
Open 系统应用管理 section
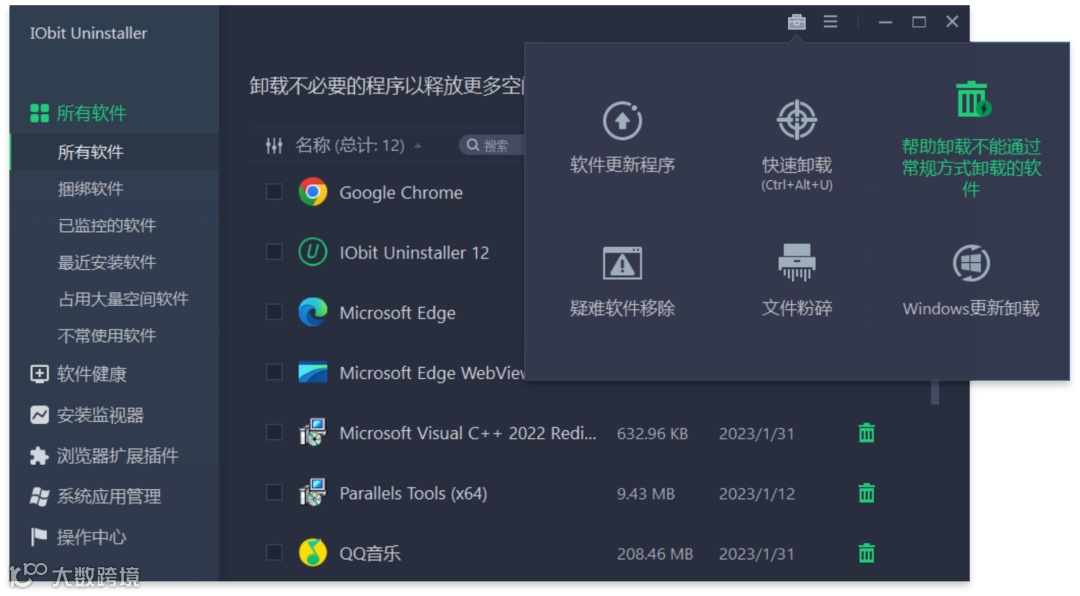(x=96, y=496)
